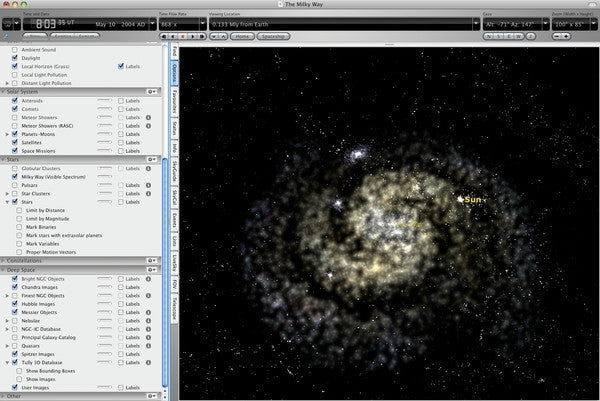
Task: Toggle the Comets checkbox
Action: [x=15, y=109]
